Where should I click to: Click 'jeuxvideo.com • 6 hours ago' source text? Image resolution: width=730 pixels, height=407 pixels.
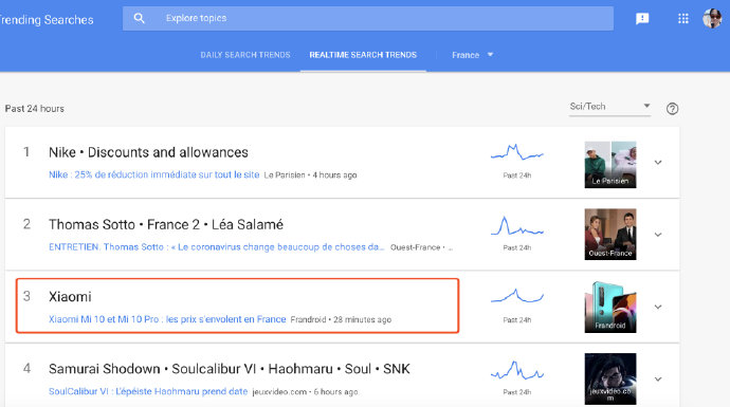tap(305, 392)
